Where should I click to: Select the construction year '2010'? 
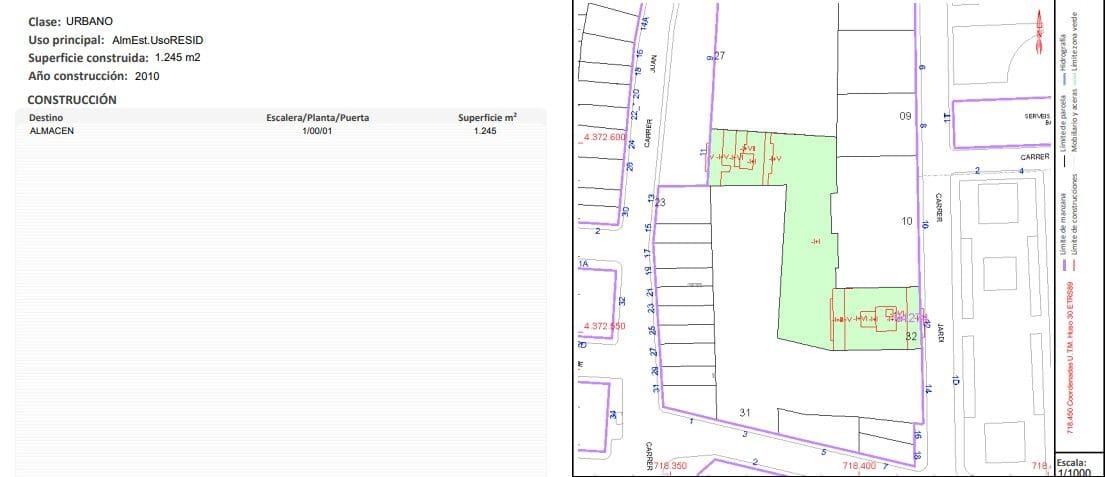147,76
